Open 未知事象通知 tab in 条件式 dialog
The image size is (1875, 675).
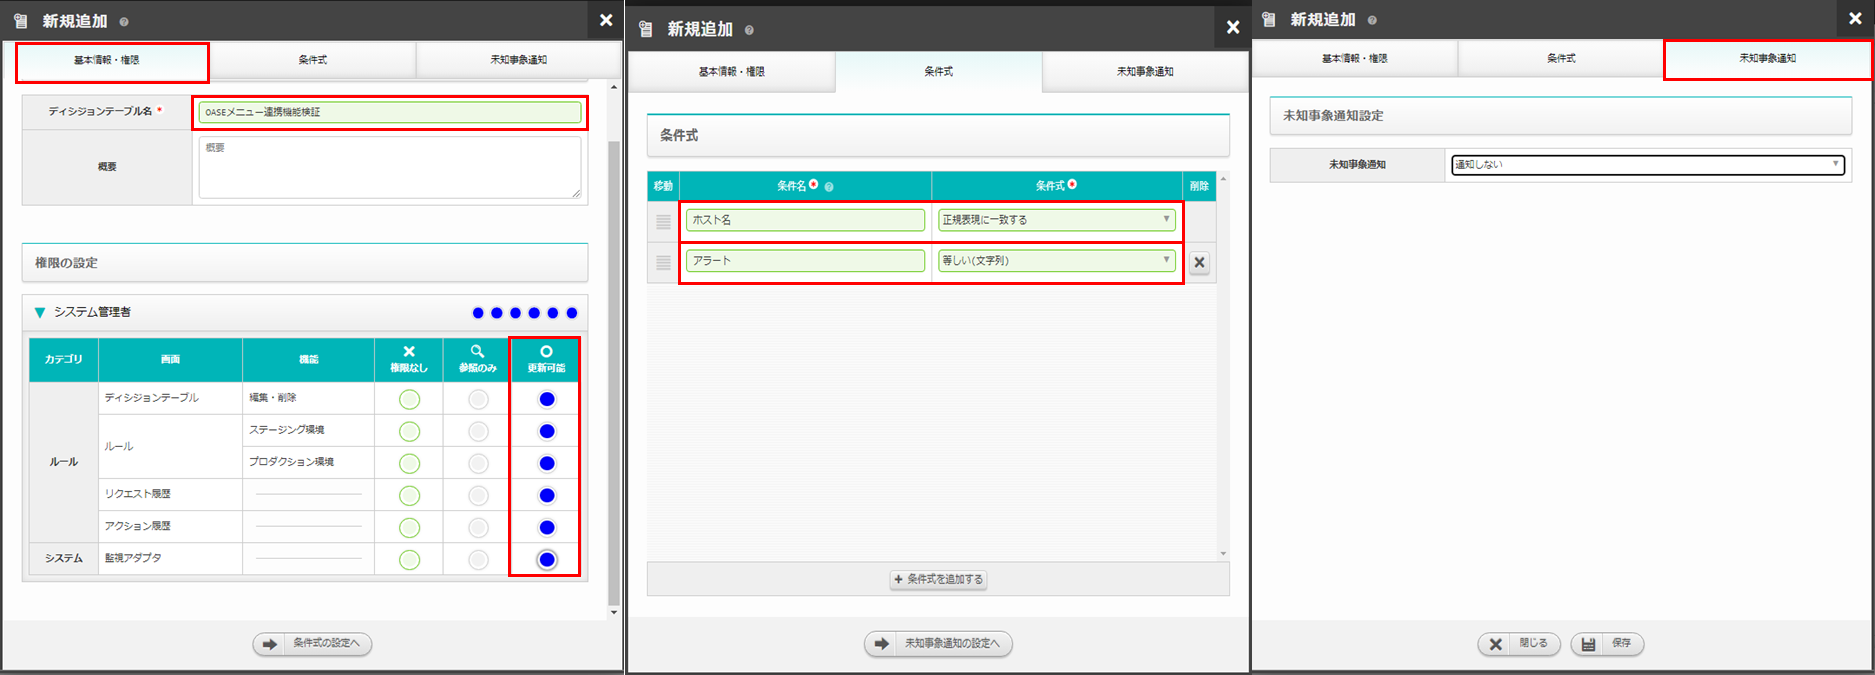click(1145, 72)
